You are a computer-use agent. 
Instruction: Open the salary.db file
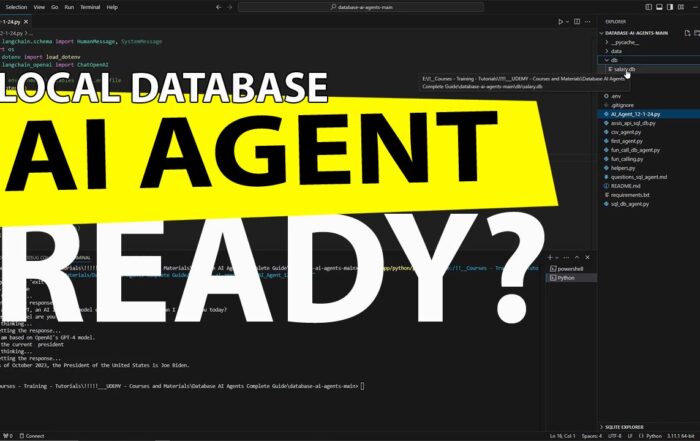tap(624, 69)
